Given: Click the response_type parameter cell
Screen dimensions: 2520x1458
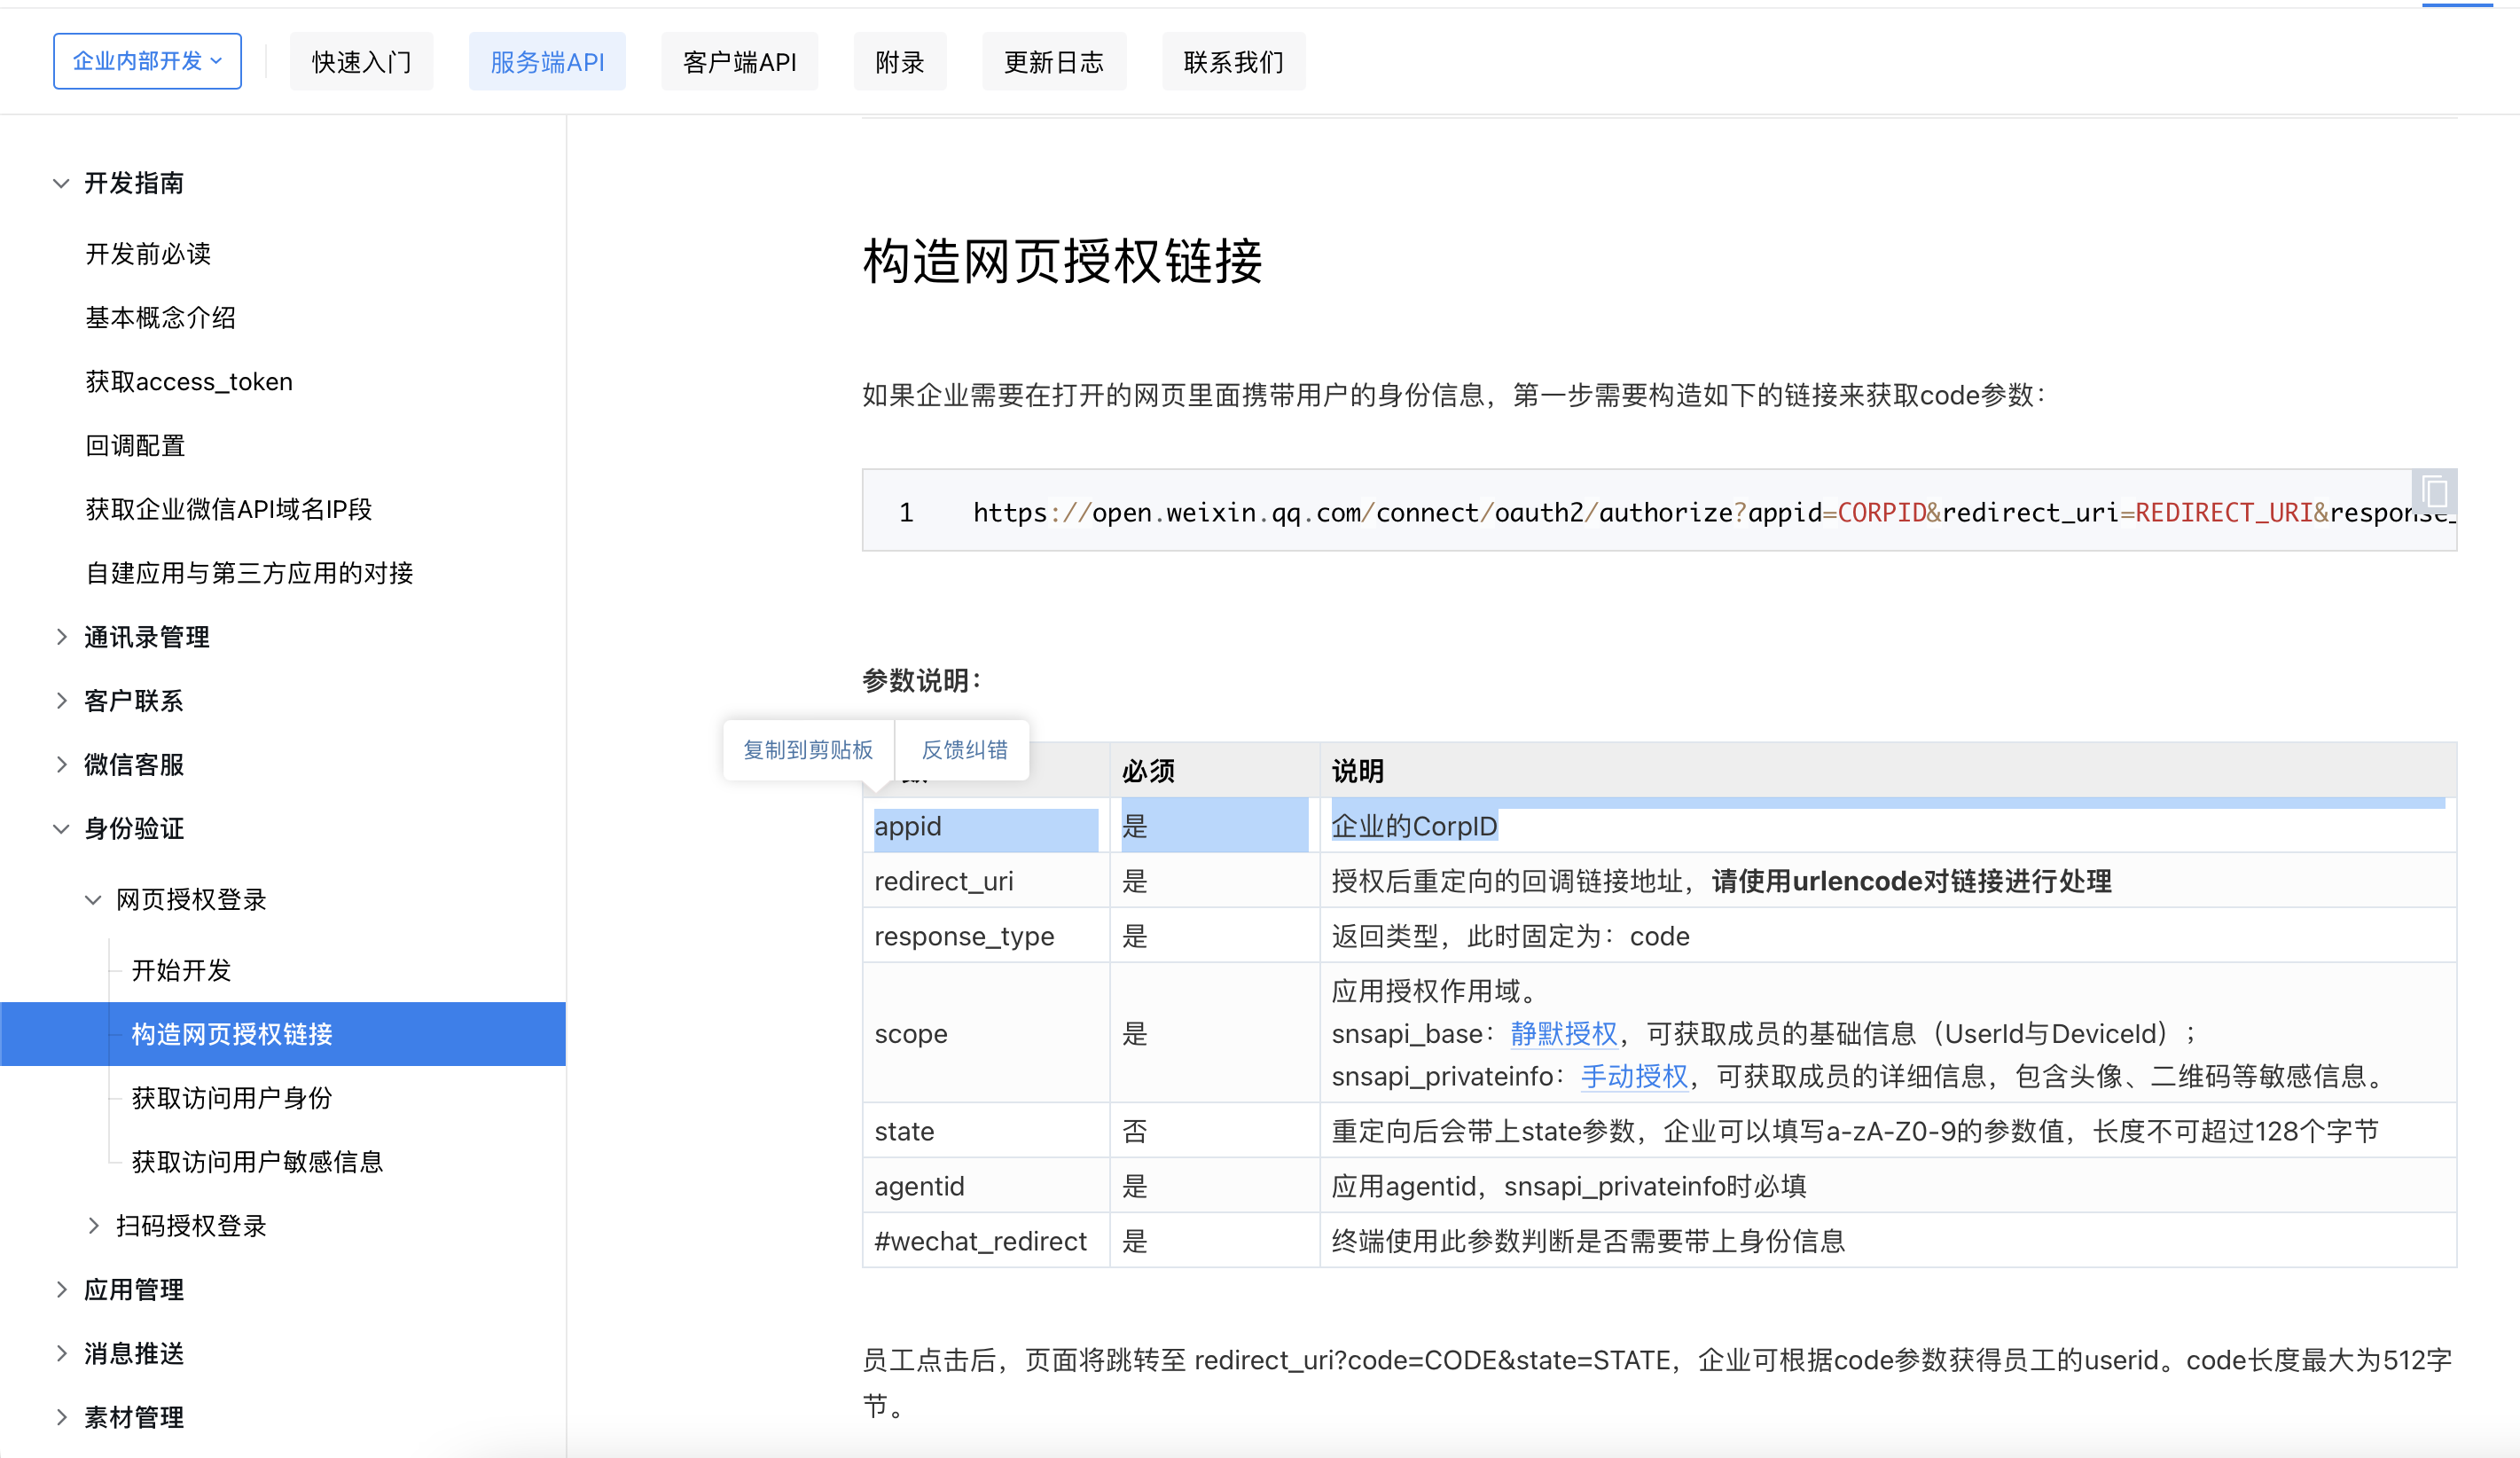Looking at the screenshot, I should [986, 936].
